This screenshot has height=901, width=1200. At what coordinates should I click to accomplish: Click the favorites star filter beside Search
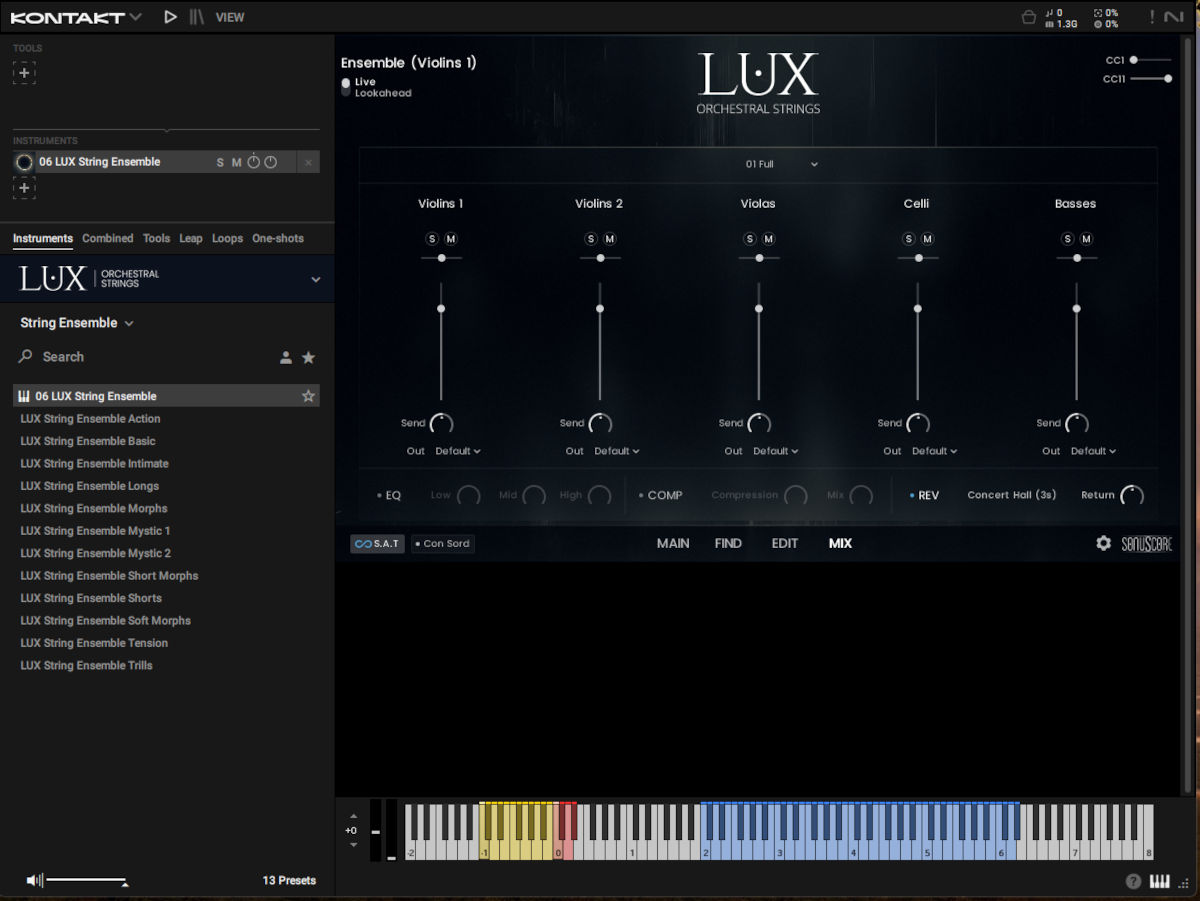pos(308,357)
